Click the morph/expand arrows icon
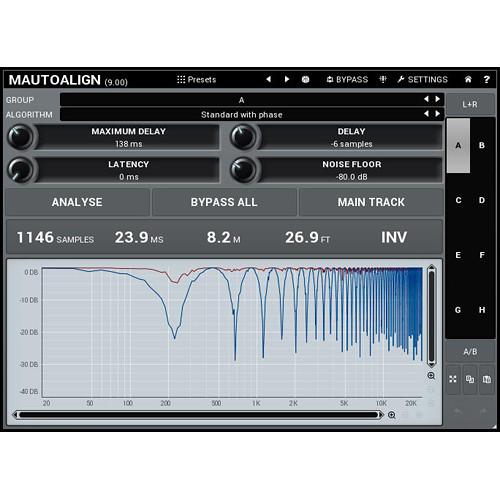This screenshot has width=500, height=500. tap(453, 379)
